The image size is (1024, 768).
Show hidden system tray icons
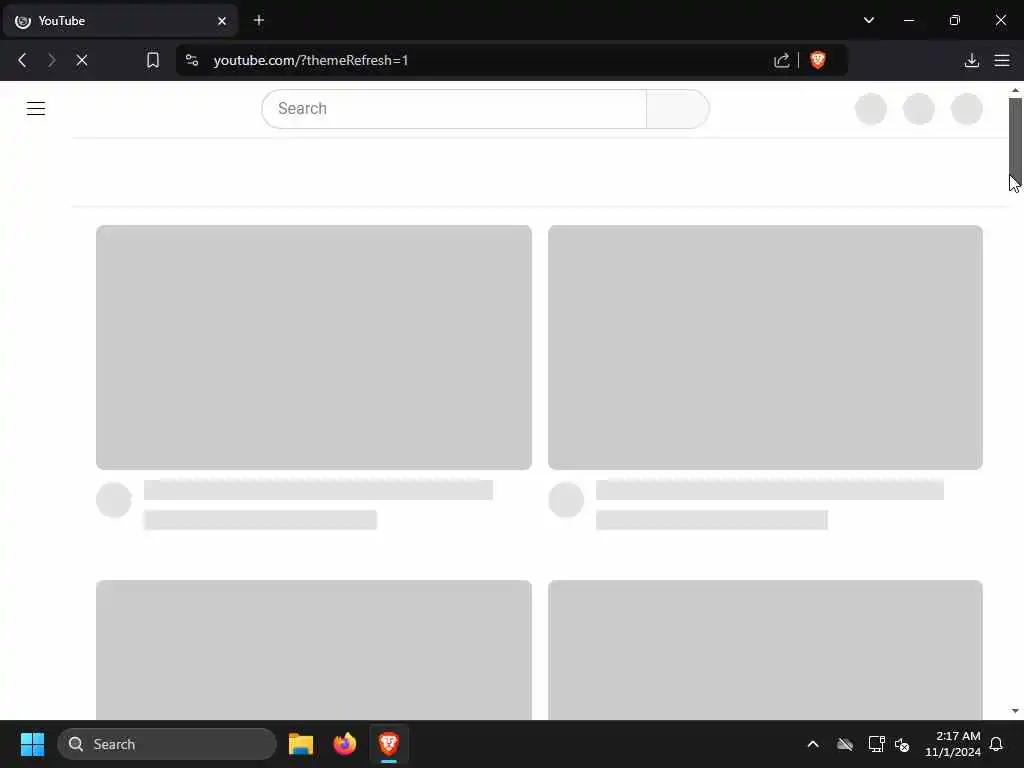[813, 744]
